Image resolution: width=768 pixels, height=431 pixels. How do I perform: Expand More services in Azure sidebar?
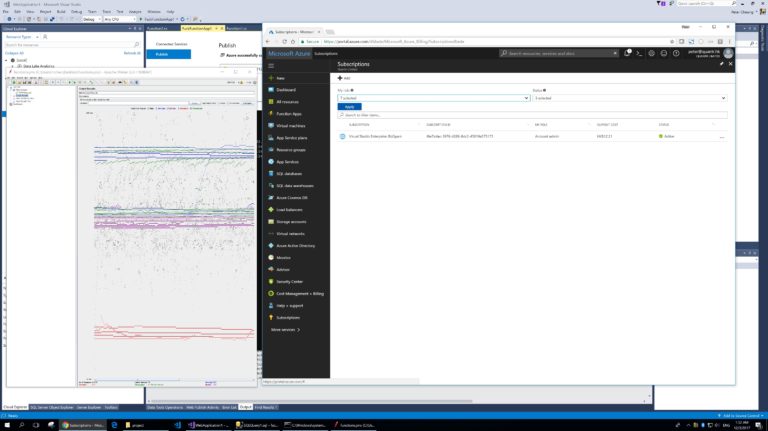(285, 330)
